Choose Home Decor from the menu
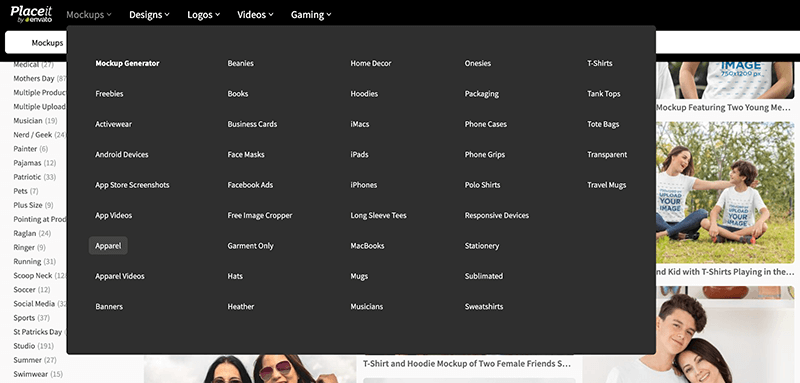Viewport: 800px width, 383px height. [371, 63]
